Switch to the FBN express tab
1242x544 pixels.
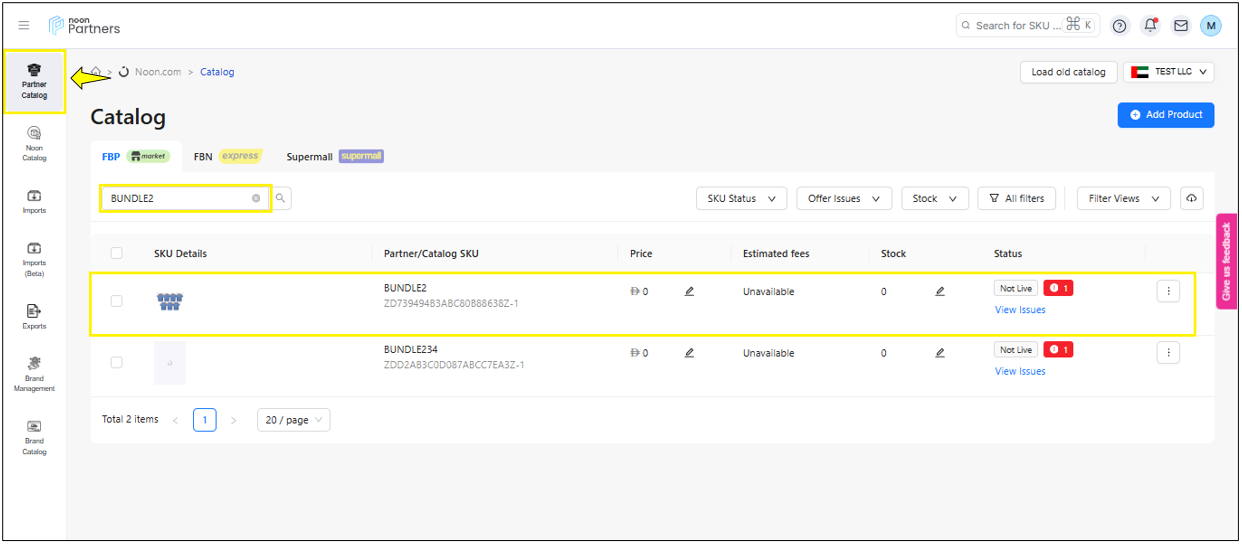click(226, 156)
